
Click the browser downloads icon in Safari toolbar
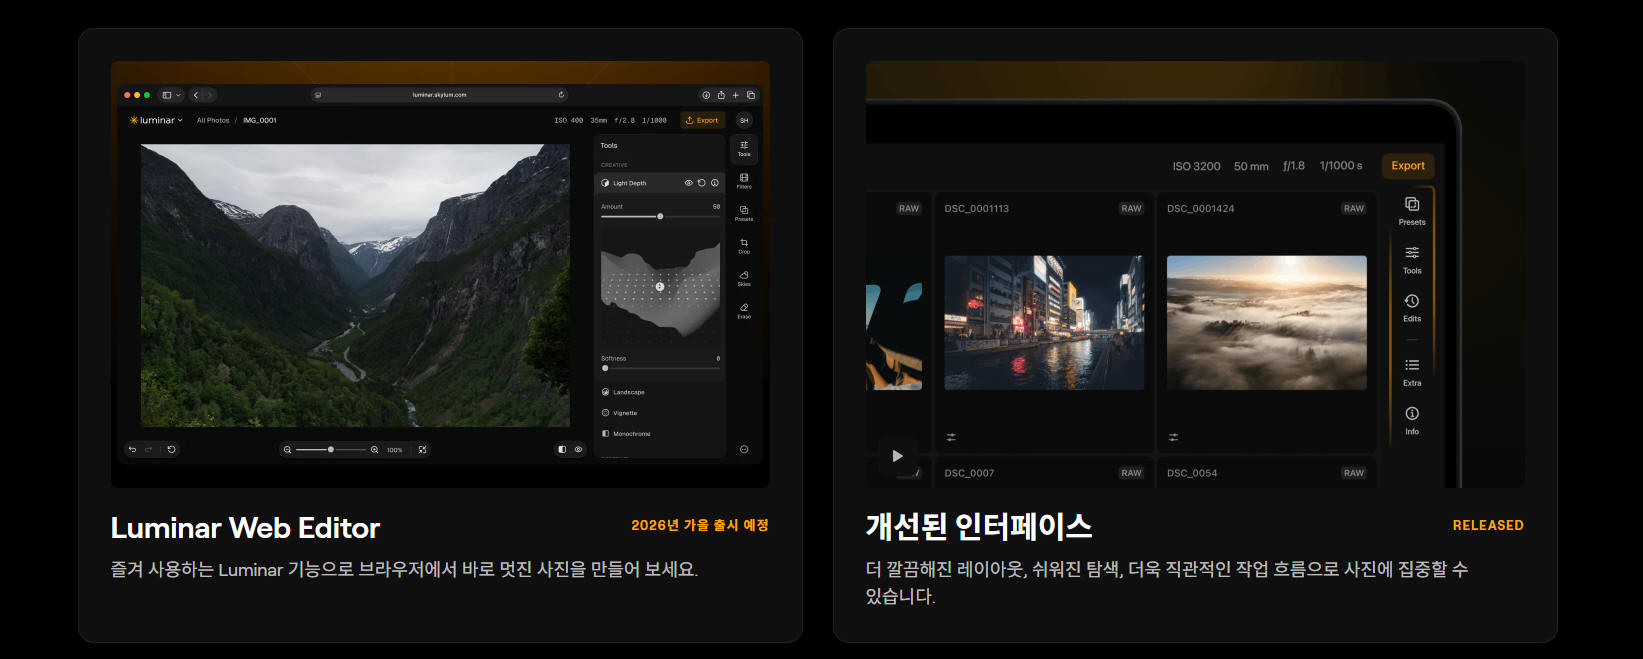click(706, 95)
